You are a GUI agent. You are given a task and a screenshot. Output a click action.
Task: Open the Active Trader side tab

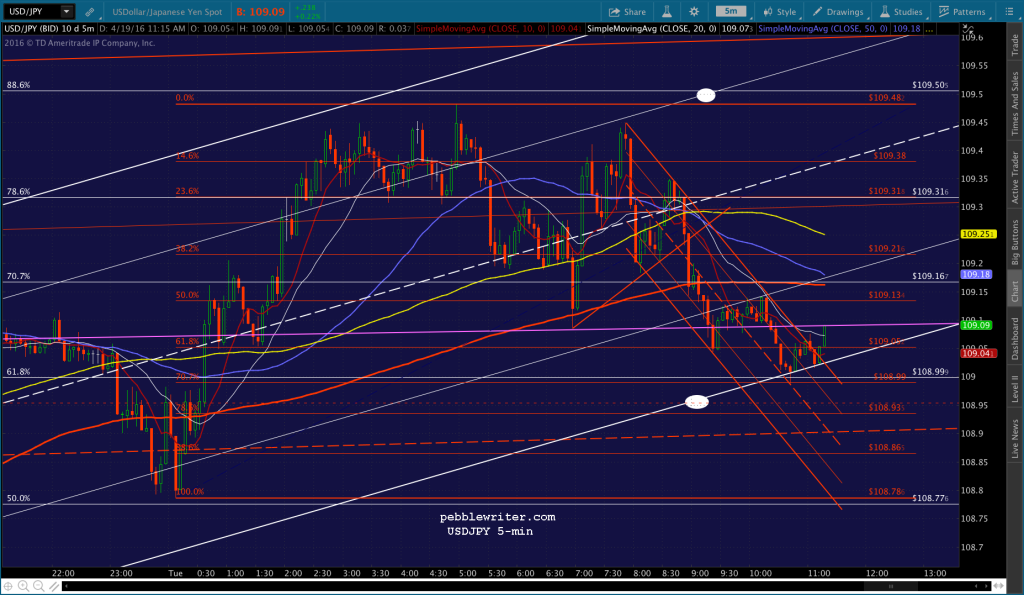(1015, 177)
